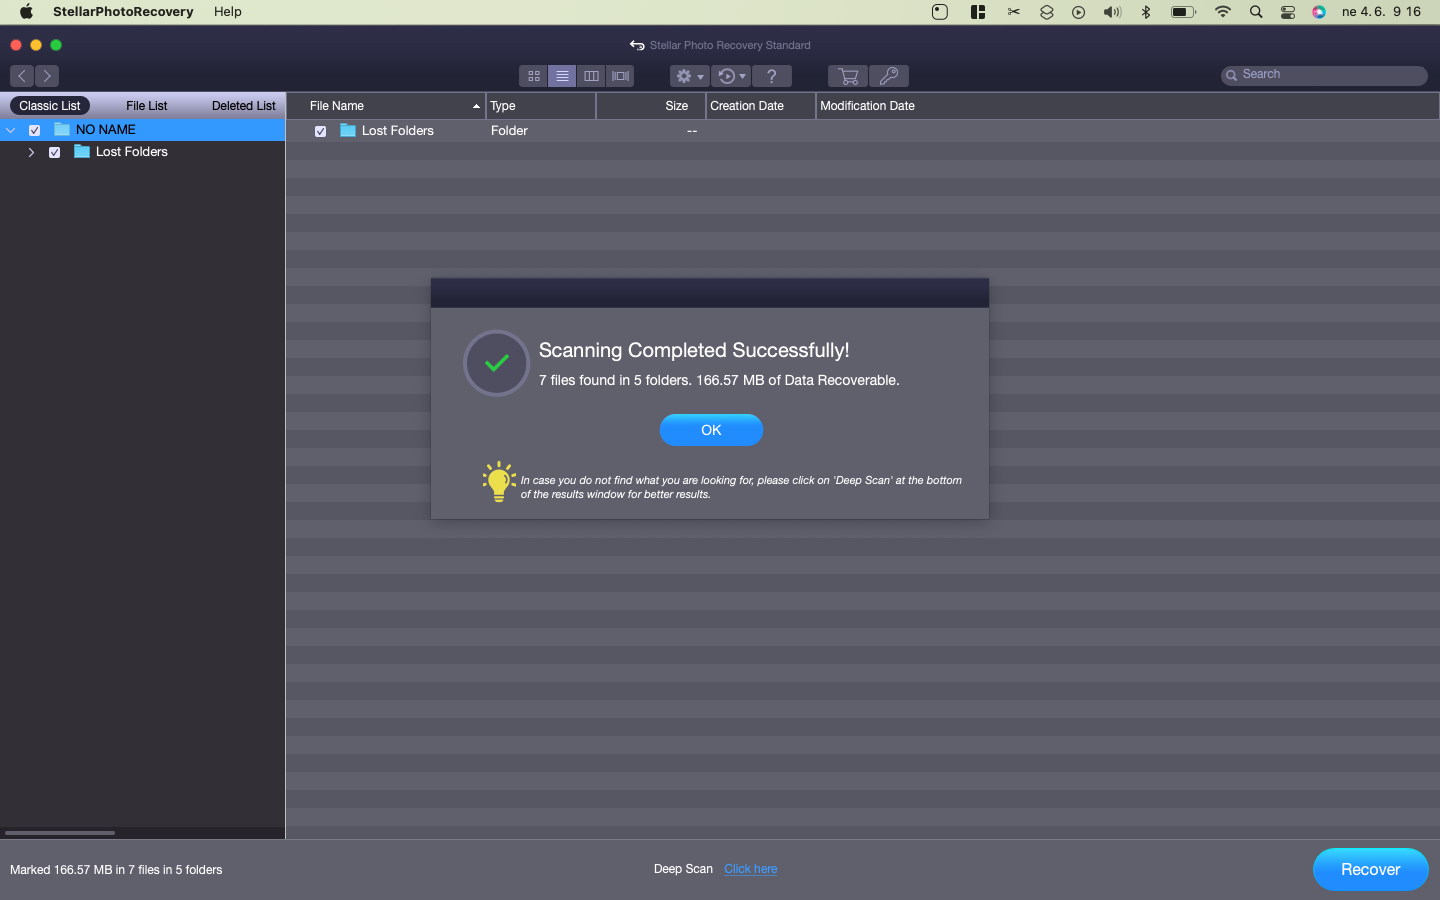The image size is (1440, 900).
Task: Toggle the Lost Folders checkbox in sidebar
Action: pyautogui.click(x=55, y=152)
